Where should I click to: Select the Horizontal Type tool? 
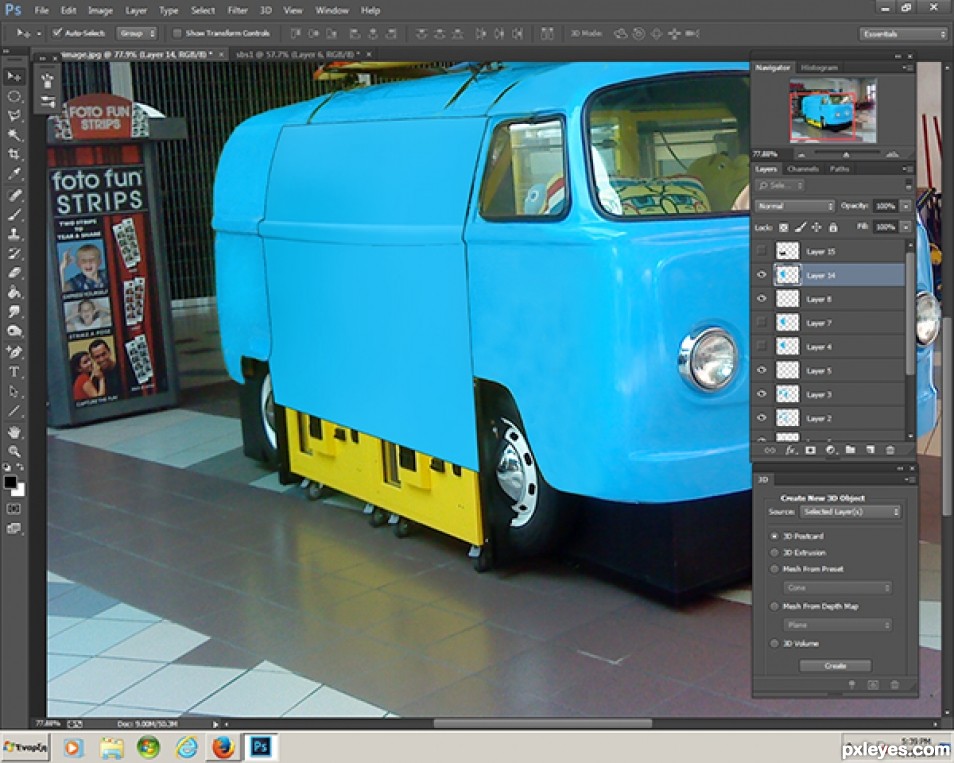tap(13, 372)
